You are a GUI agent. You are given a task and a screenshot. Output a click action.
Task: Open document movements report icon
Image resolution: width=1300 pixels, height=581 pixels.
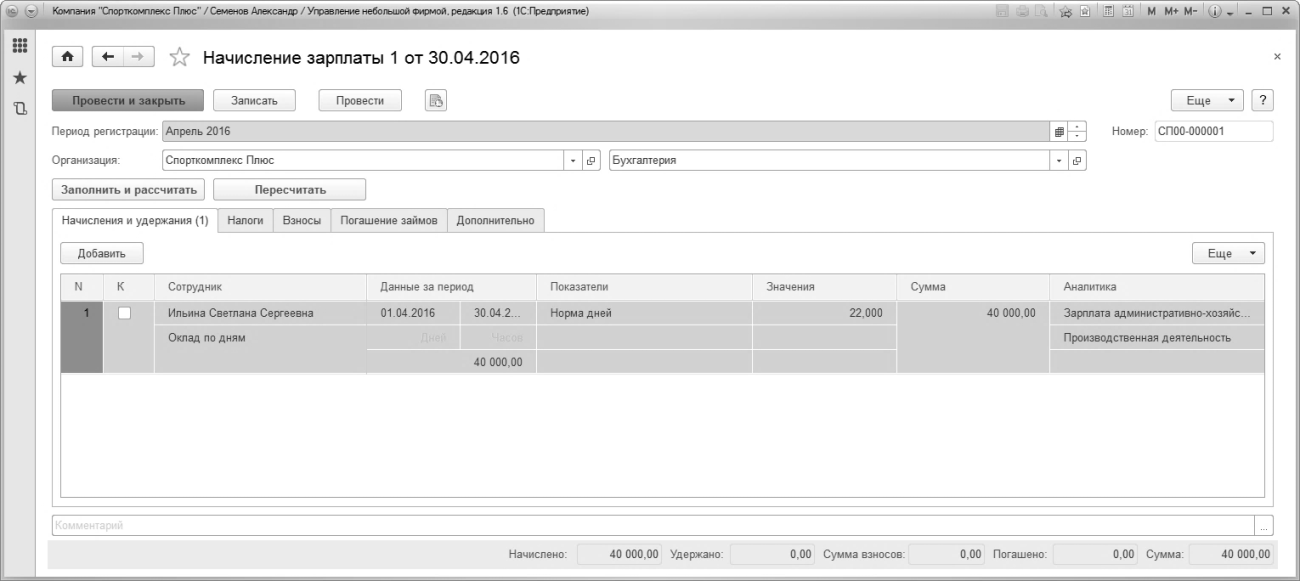(435, 99)
